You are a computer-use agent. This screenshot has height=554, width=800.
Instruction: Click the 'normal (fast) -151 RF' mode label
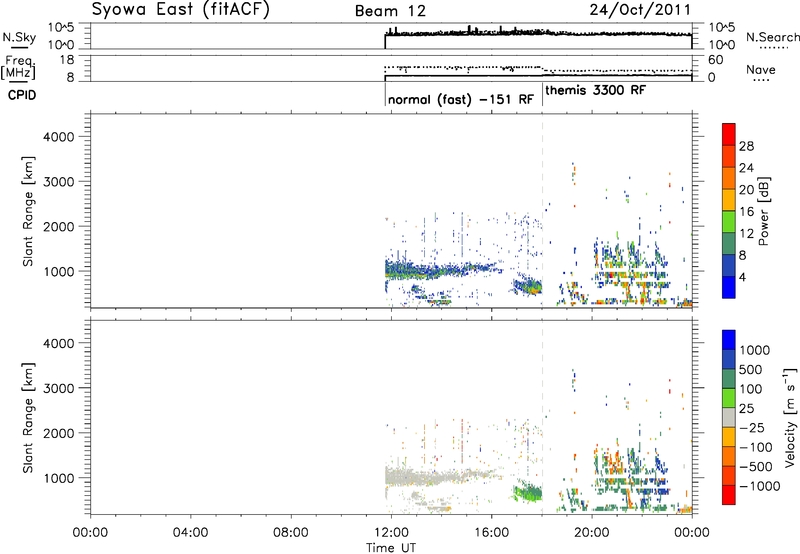pos(461,99)
